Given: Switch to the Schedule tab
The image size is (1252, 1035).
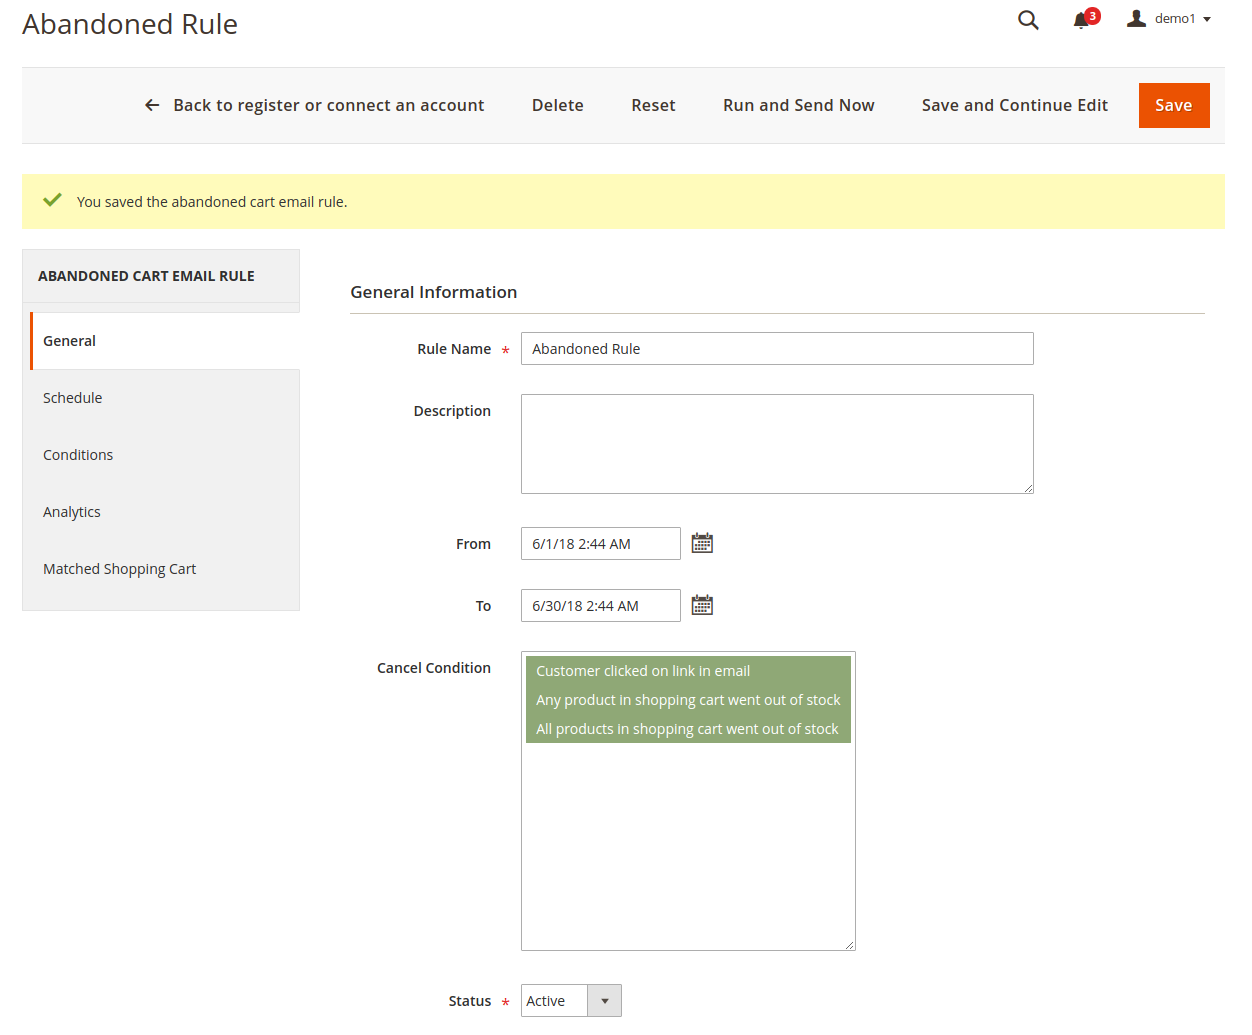Looking at the screenshot, I should pyautogui.click(x=73, y=398).
